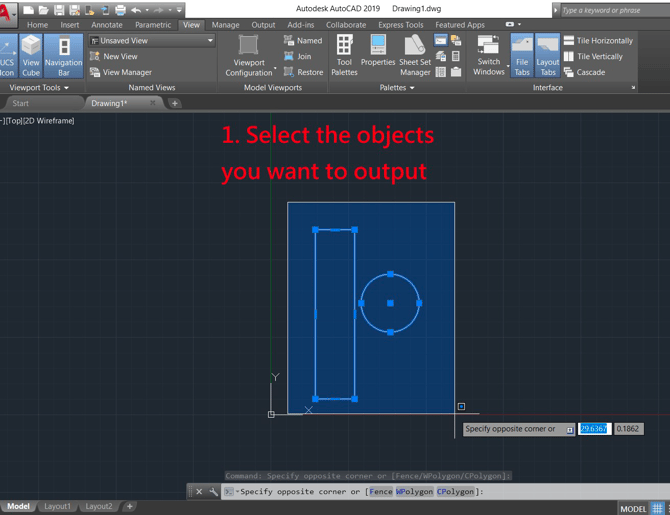670x515 pixels.
Task: Open Sheet Set Manager
Action: [x=415, y=55]
